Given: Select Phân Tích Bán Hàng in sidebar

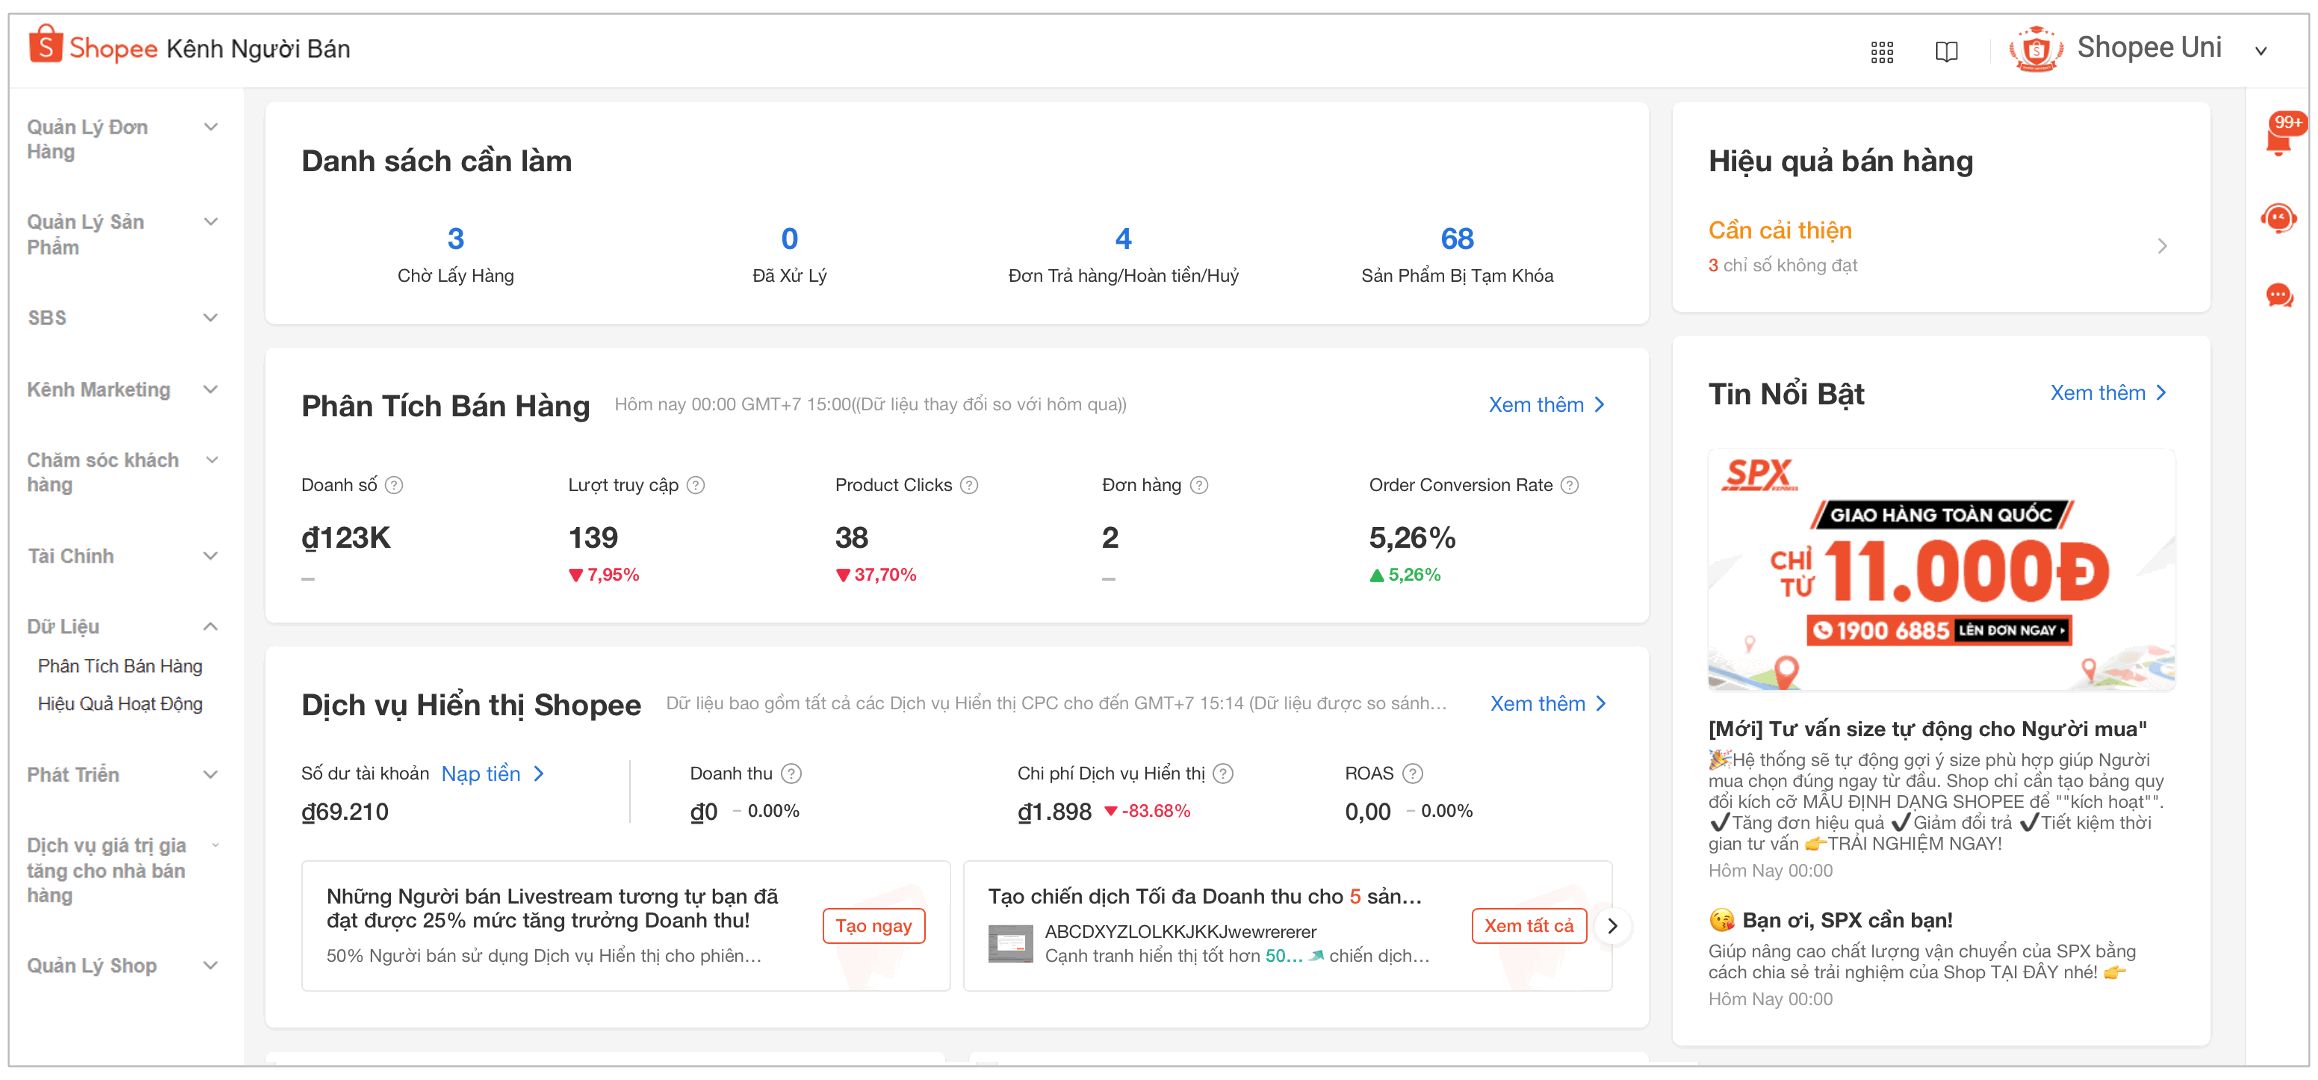Looking at the screenshot, I should (120, 666).
